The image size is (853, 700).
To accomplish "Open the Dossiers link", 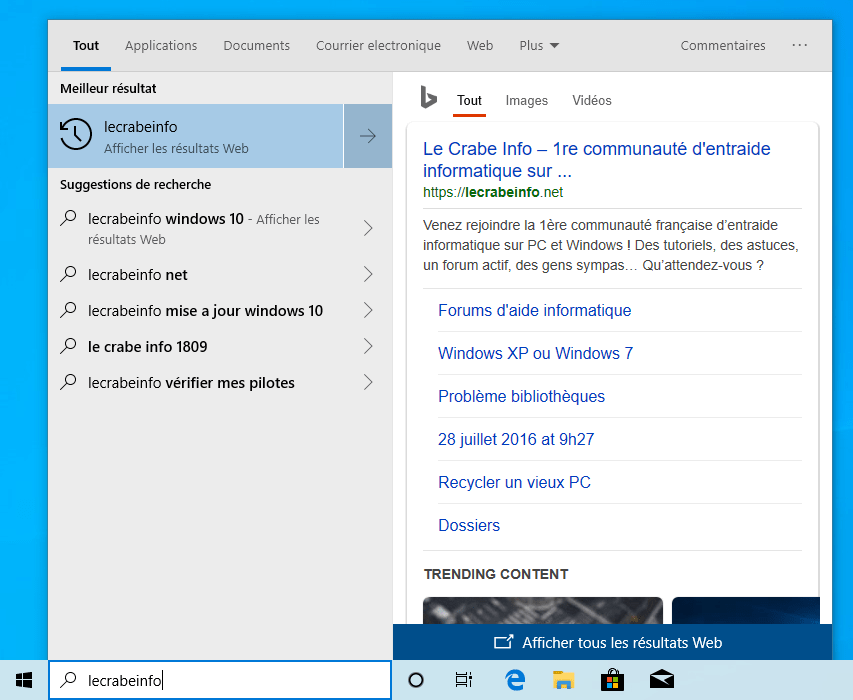I will tap(469, 525).
